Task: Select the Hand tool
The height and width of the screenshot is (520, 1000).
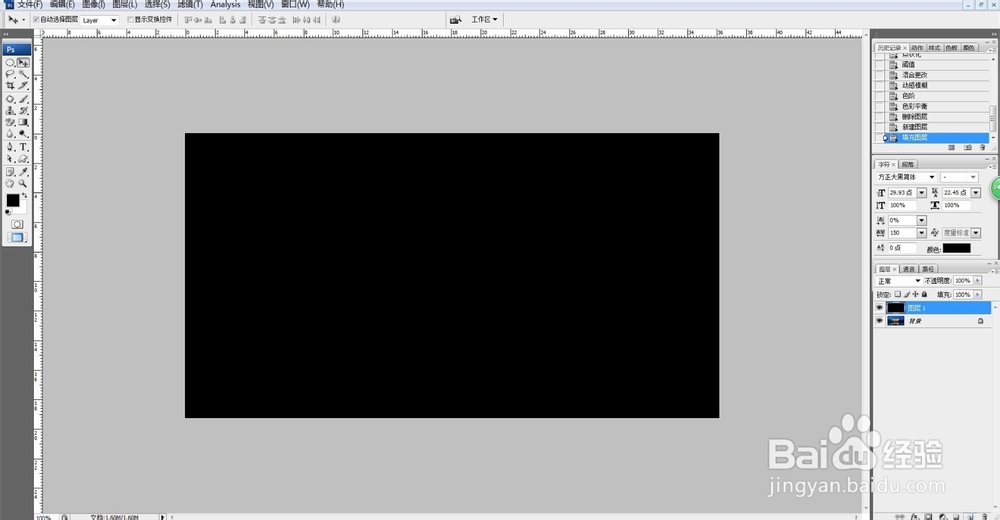Action: (10, 183)
